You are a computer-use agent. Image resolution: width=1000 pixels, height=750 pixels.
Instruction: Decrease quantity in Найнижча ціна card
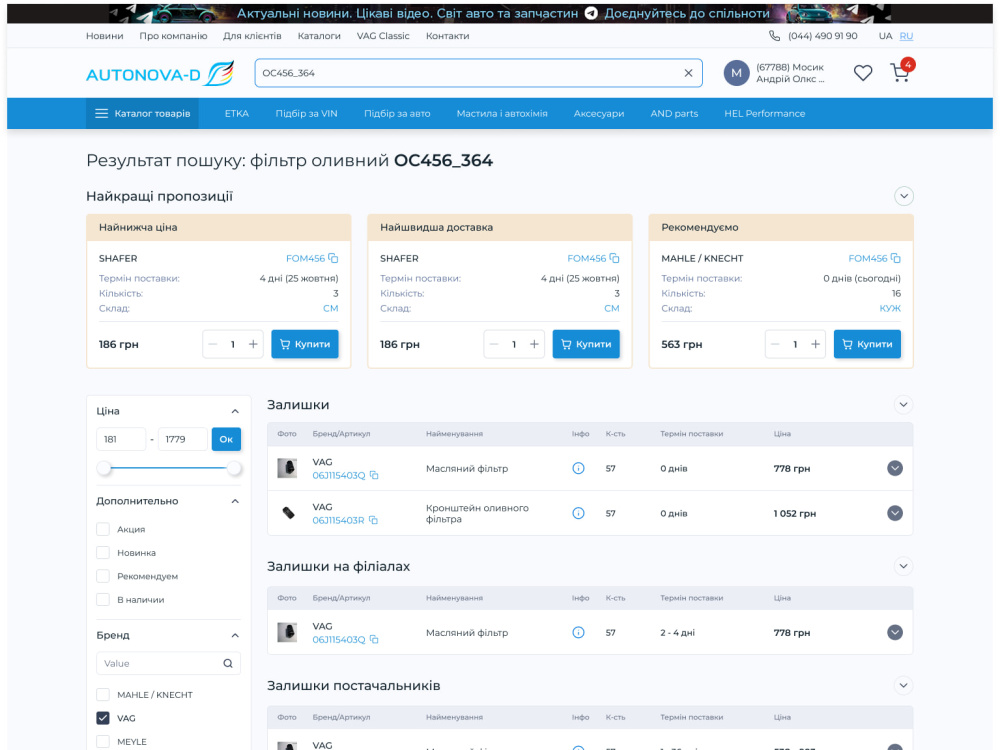(213, 344)
